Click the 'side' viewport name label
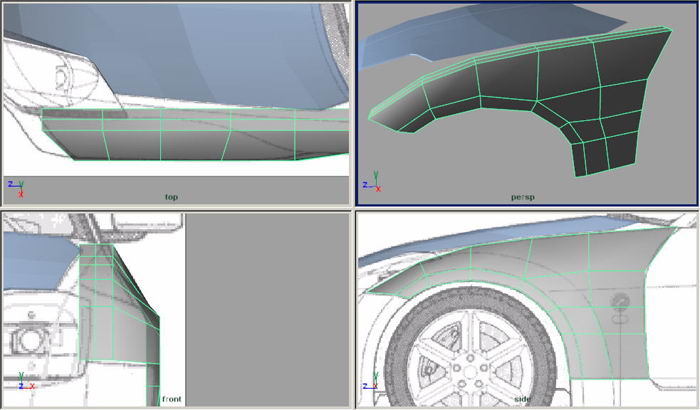 pyautogui.click(x=524, y=399)
